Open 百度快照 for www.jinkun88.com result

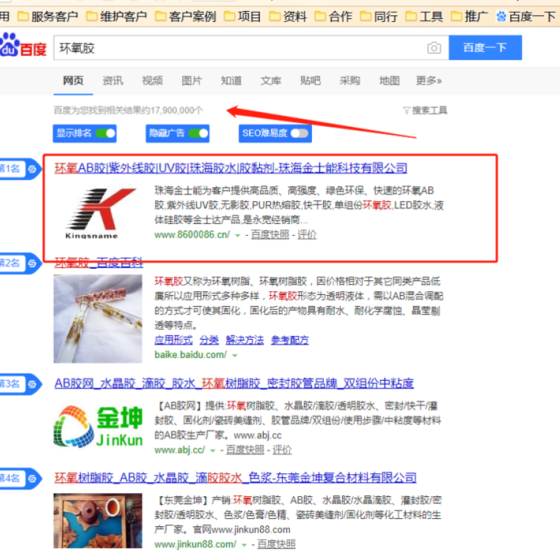coord(276,544)
